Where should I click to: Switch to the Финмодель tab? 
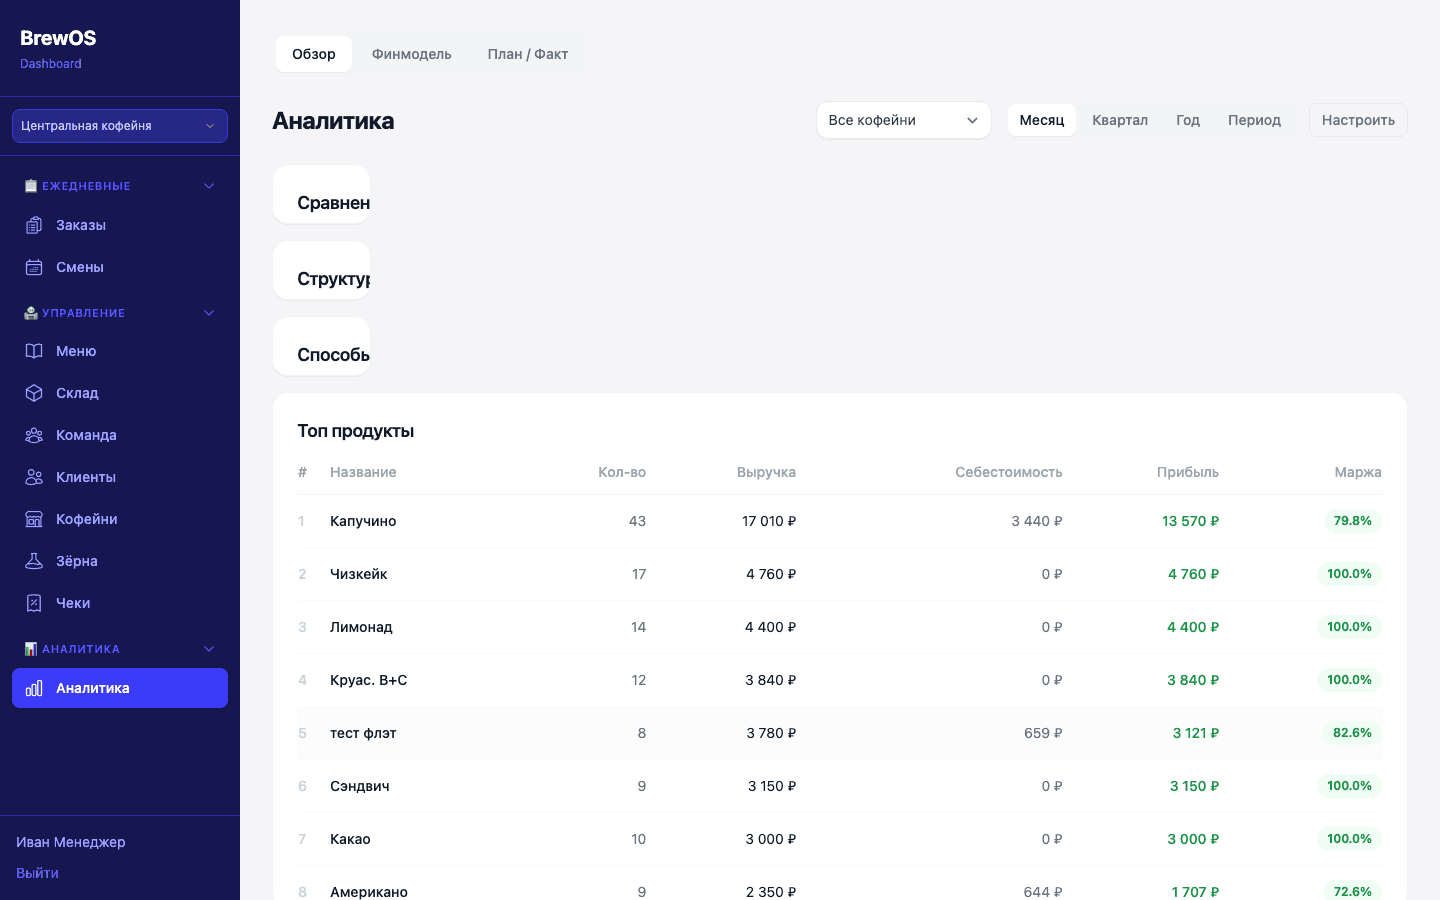(x=412, y=54)
